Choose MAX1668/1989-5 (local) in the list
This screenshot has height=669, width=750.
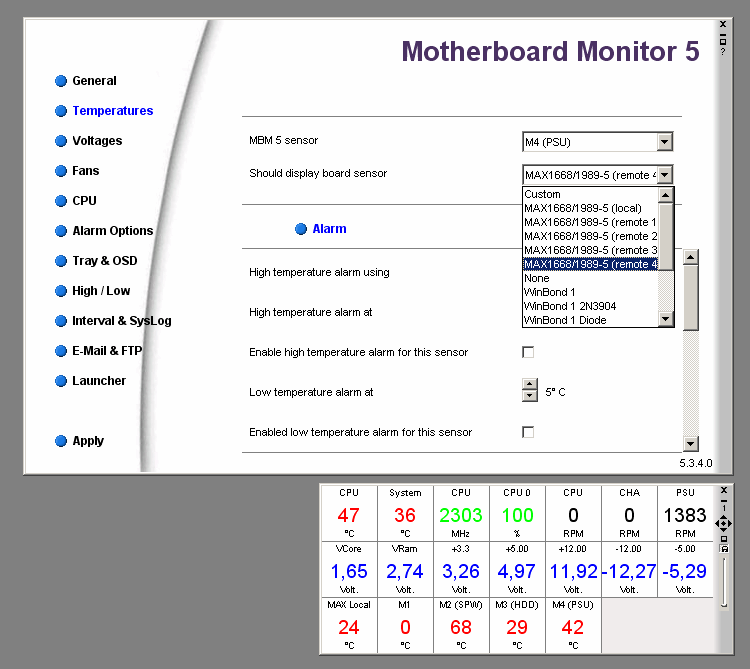(590, 208)
